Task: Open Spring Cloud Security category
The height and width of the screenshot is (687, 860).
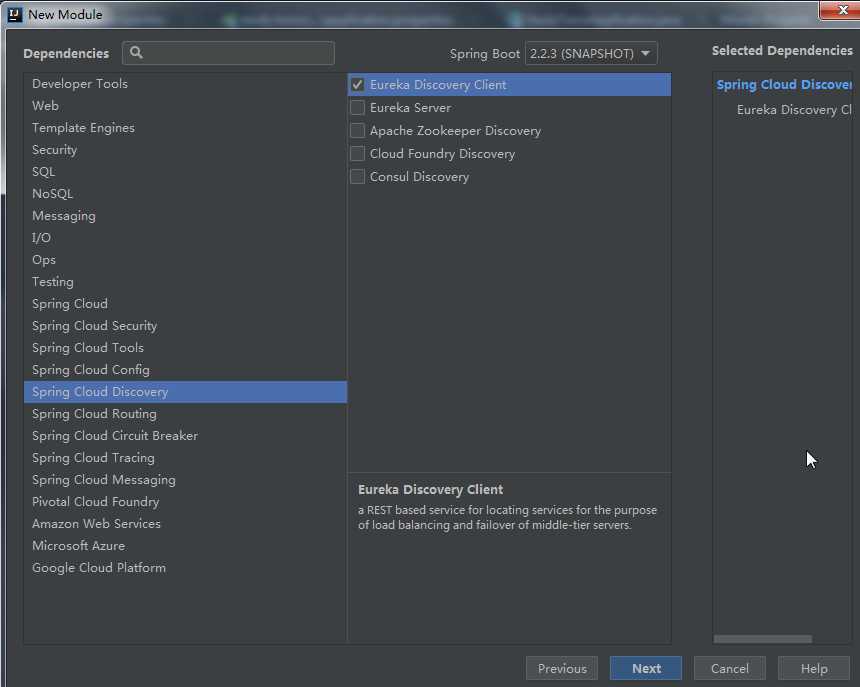Action: 185,326
